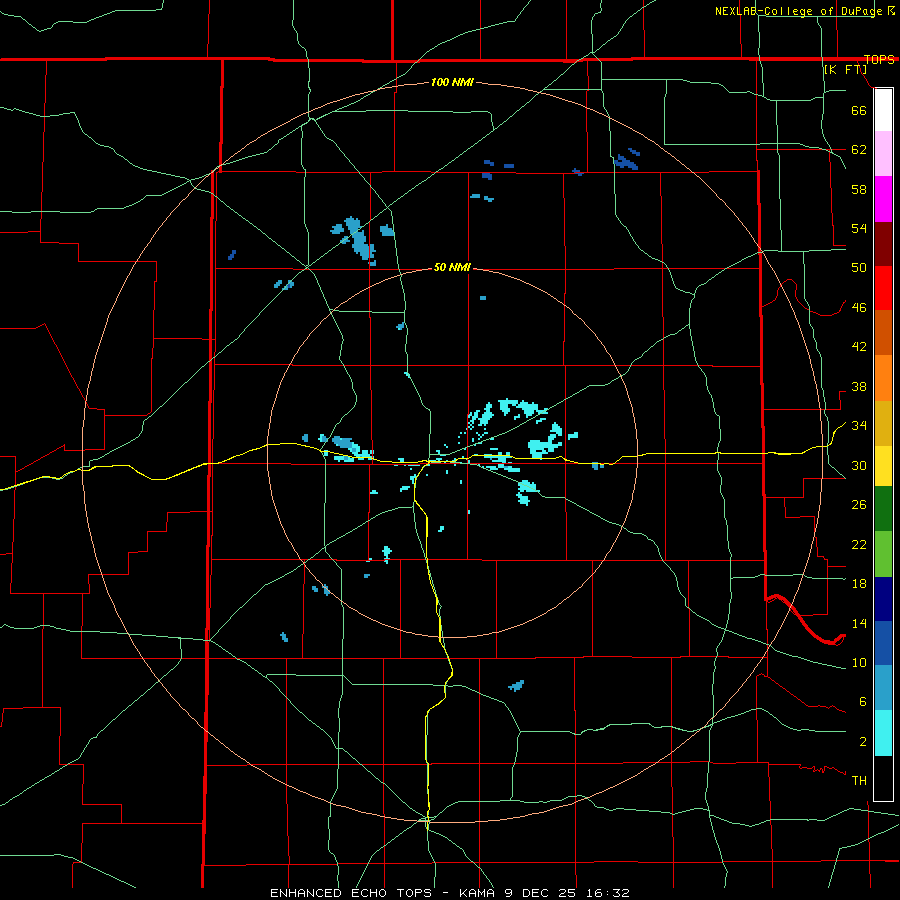Click legend value 18

[x=859, y=584]
